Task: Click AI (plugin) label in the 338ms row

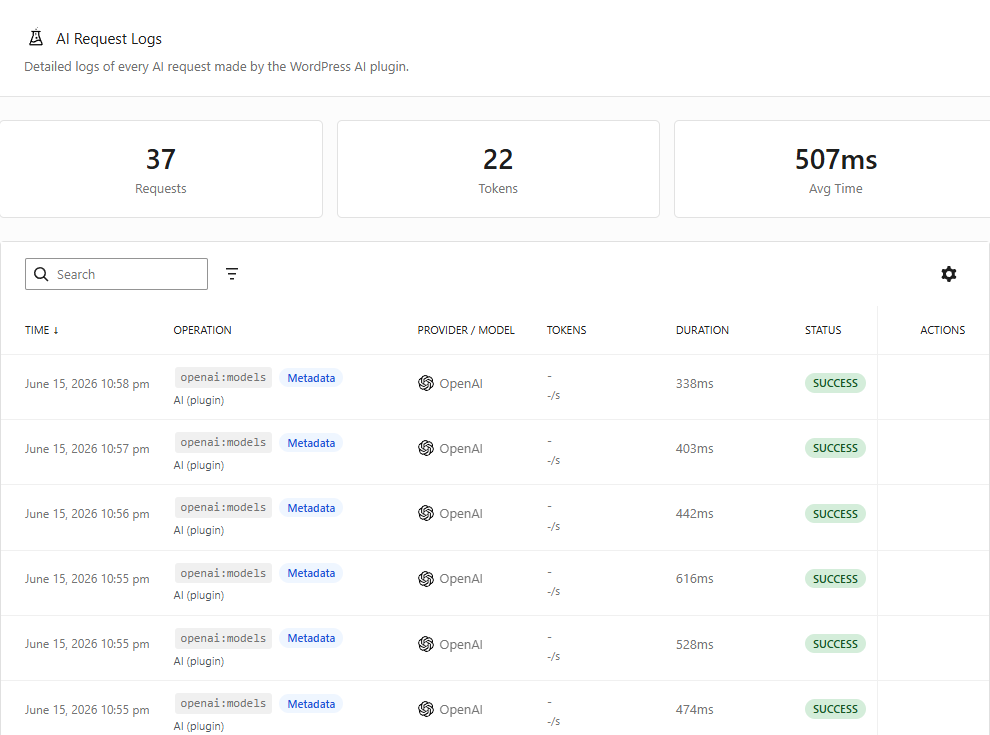Action: [199, 400]
